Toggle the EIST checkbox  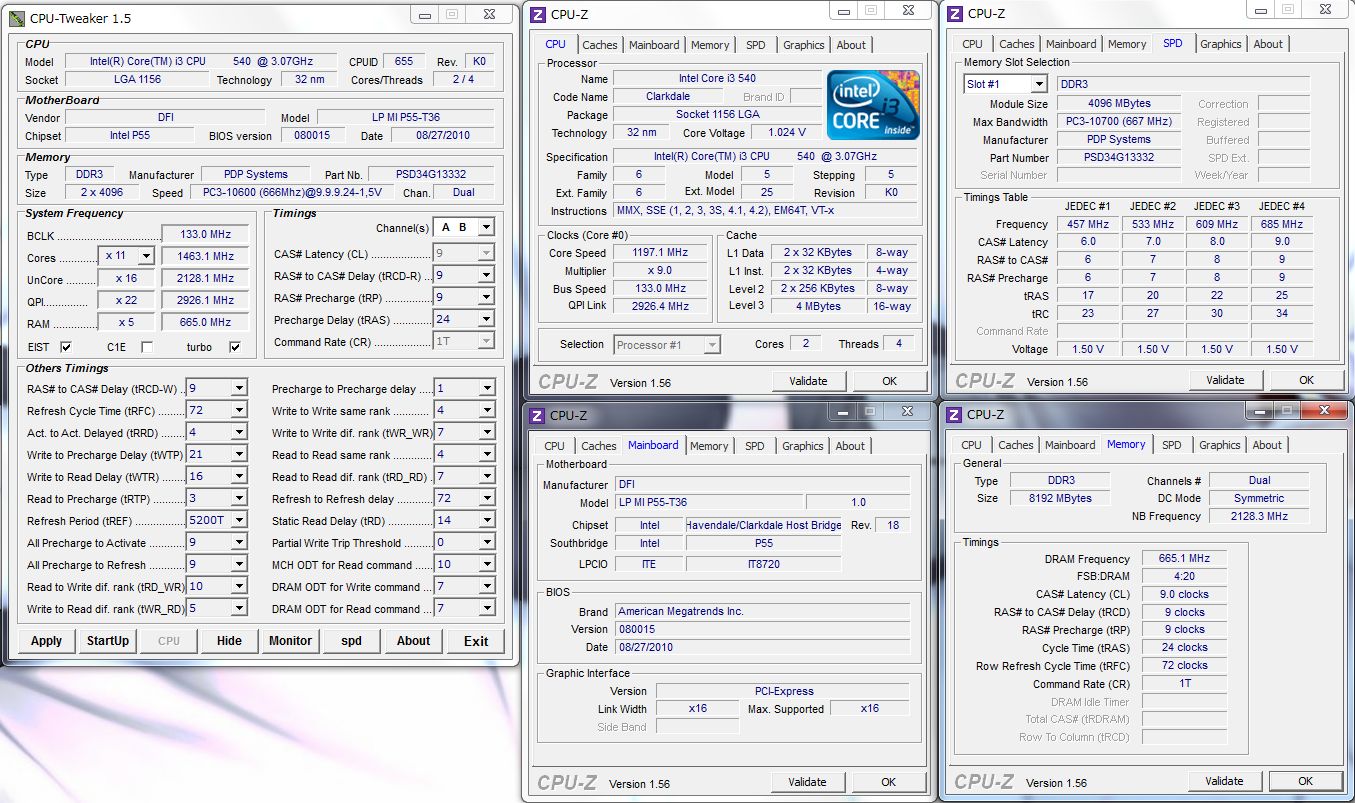point(66,347)
